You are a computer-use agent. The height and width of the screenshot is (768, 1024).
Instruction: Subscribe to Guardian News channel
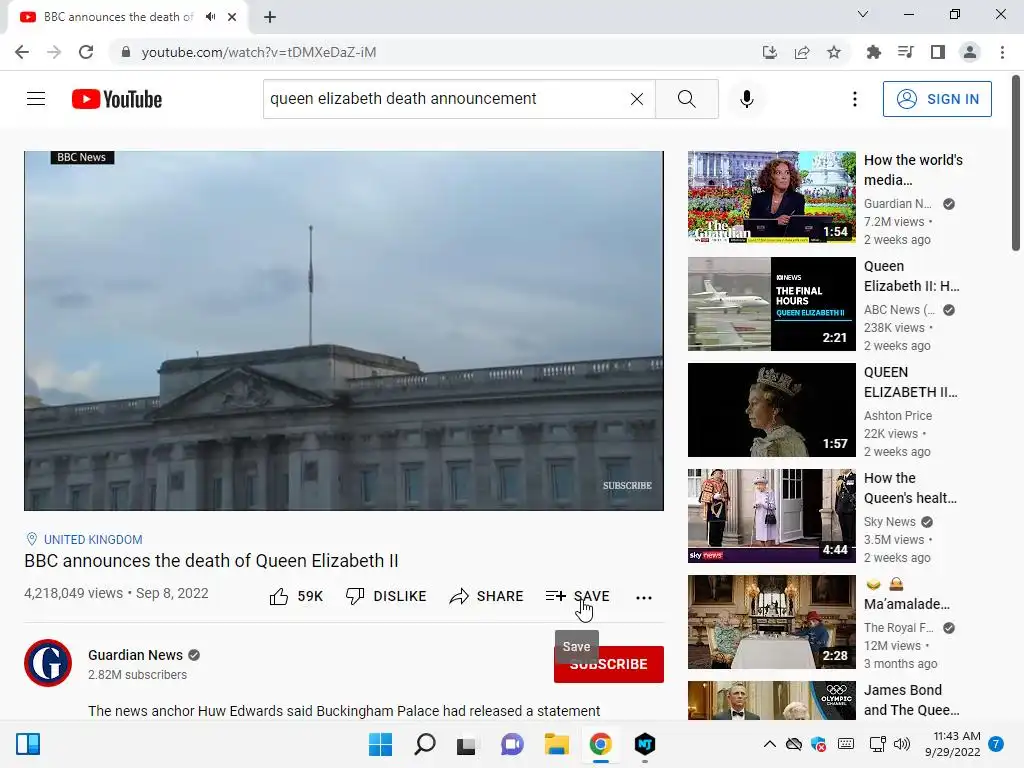tap(609, 664)
